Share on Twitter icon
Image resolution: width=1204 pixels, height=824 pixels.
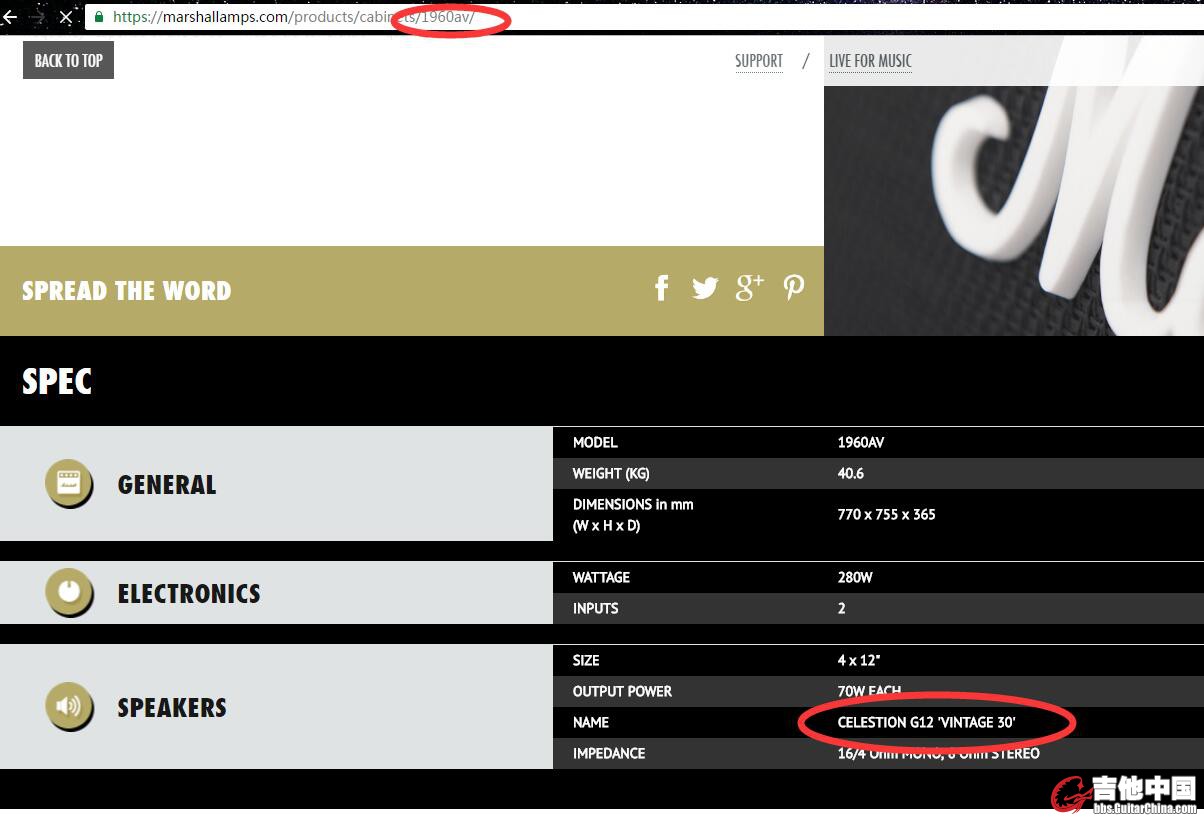click(705, 288)
